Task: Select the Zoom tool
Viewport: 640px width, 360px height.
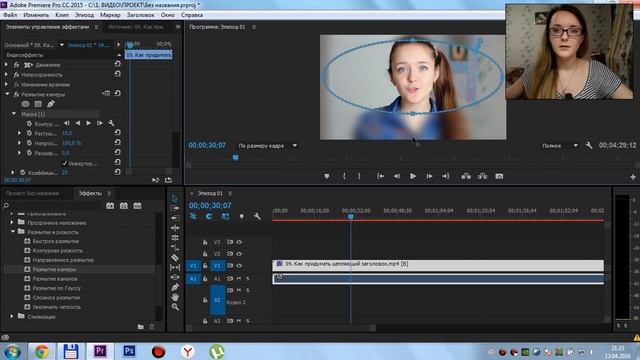Action: coord(175,307)
